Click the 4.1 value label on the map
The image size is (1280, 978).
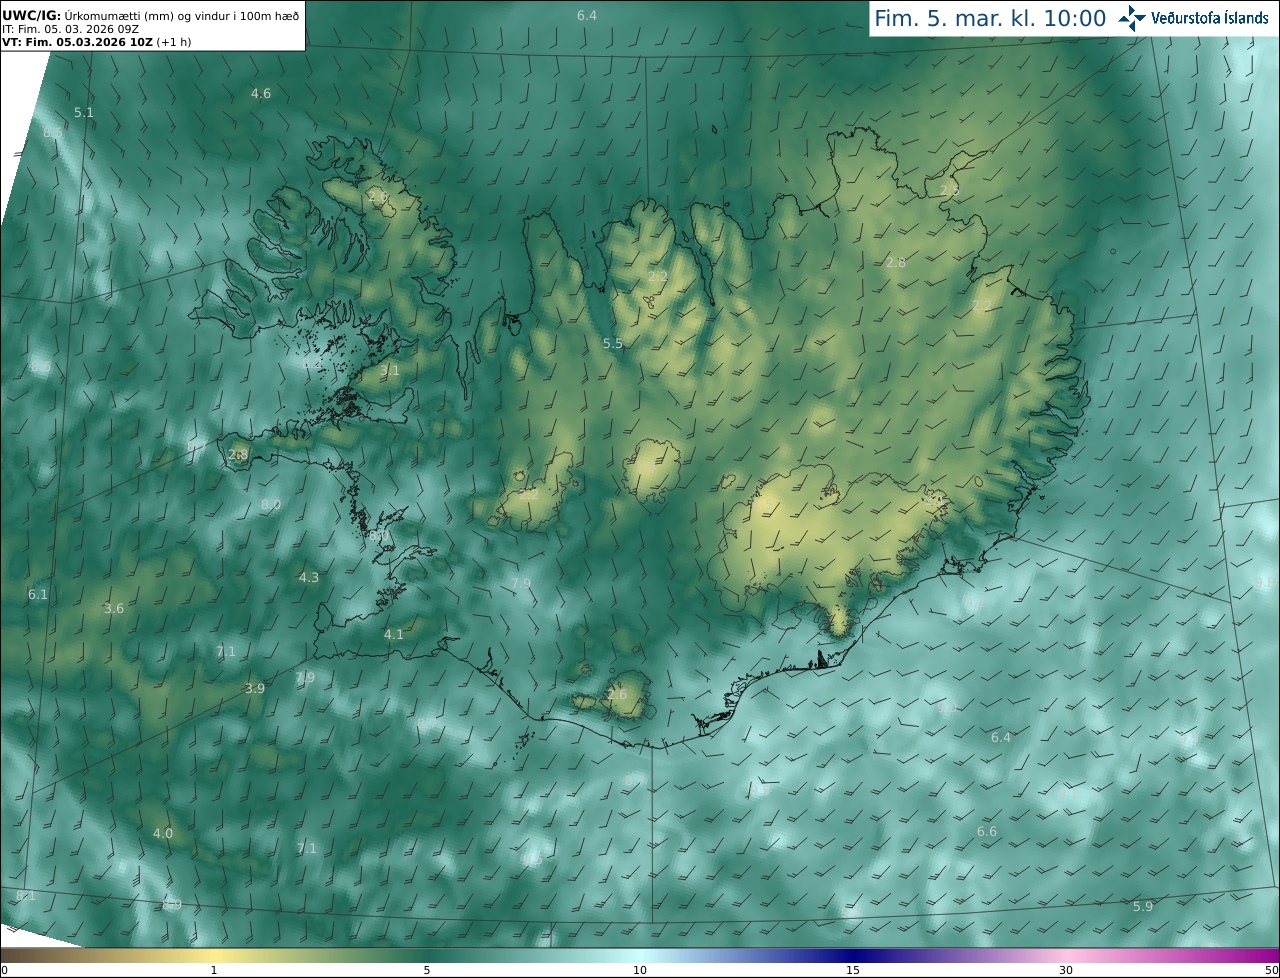coord(394,635)
